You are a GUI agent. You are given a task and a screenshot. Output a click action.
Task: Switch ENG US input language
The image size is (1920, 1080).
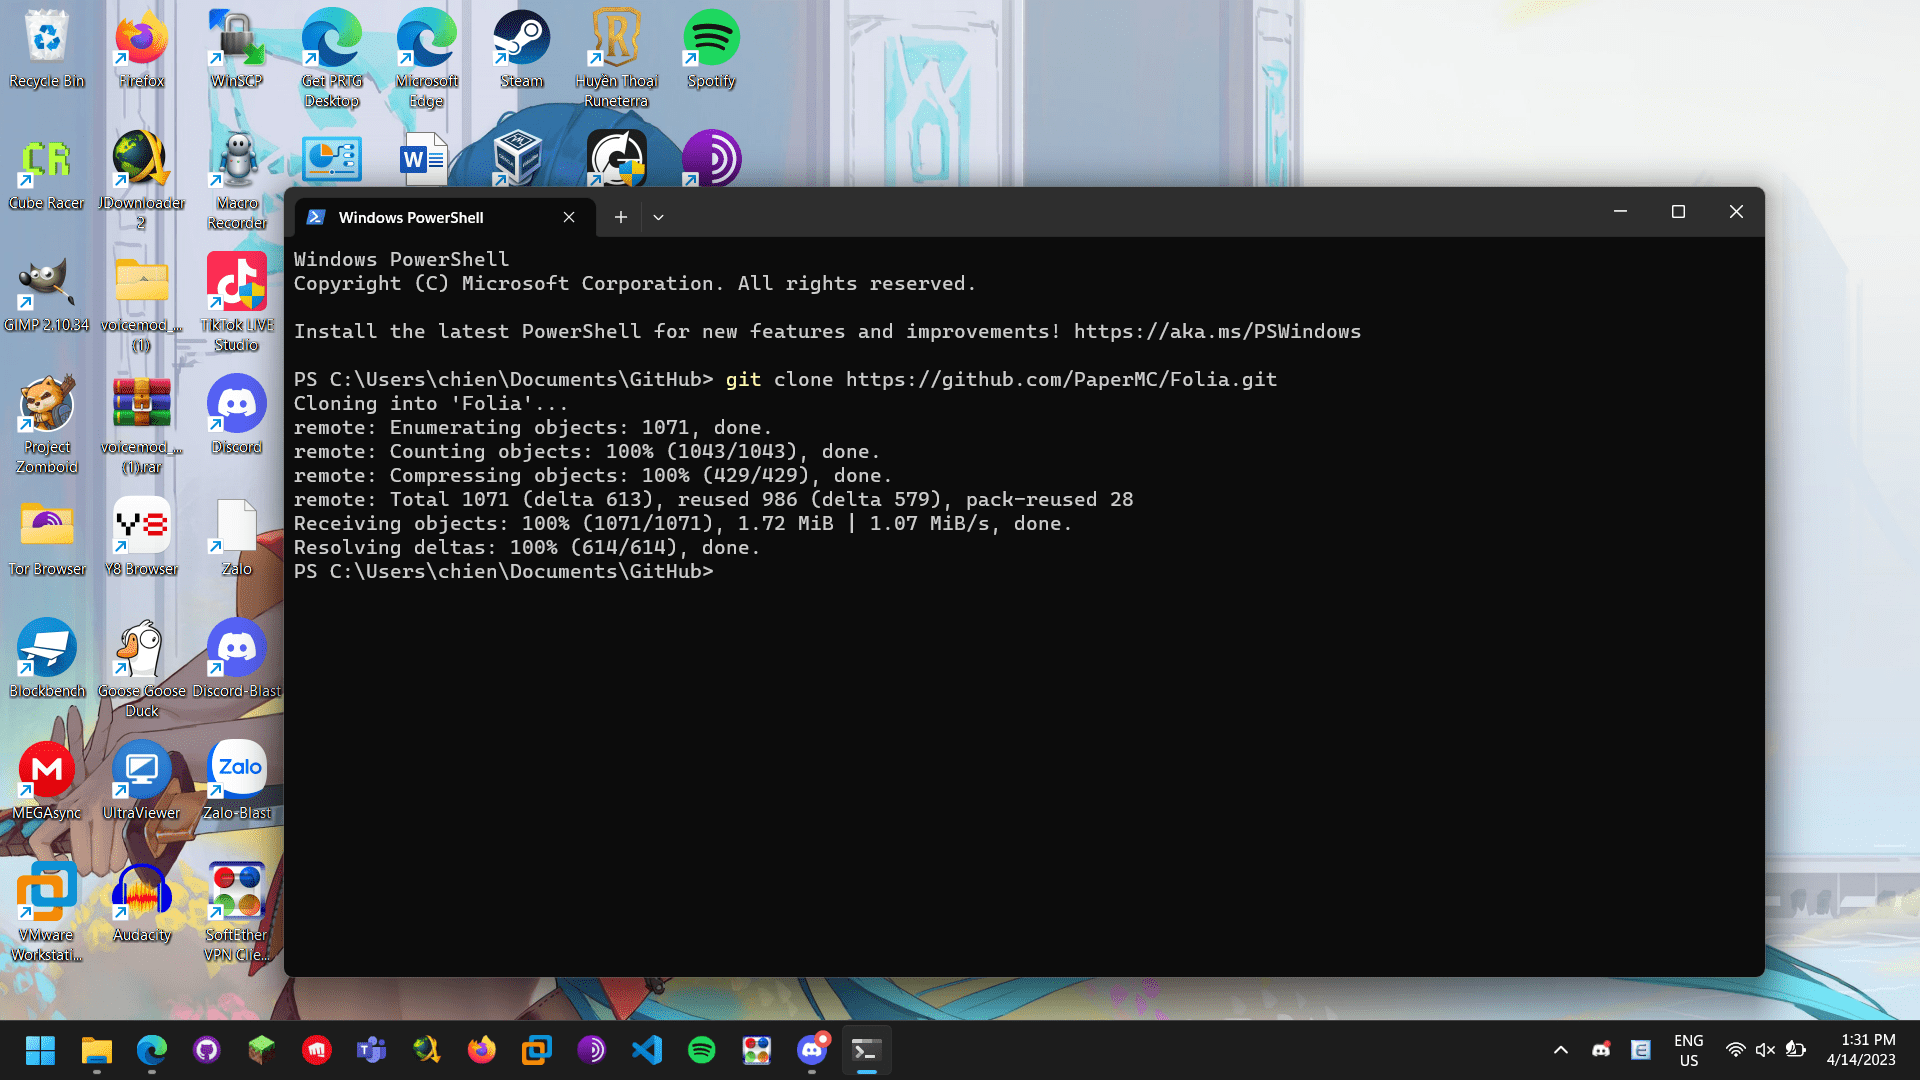[x=1688, y=1050]
